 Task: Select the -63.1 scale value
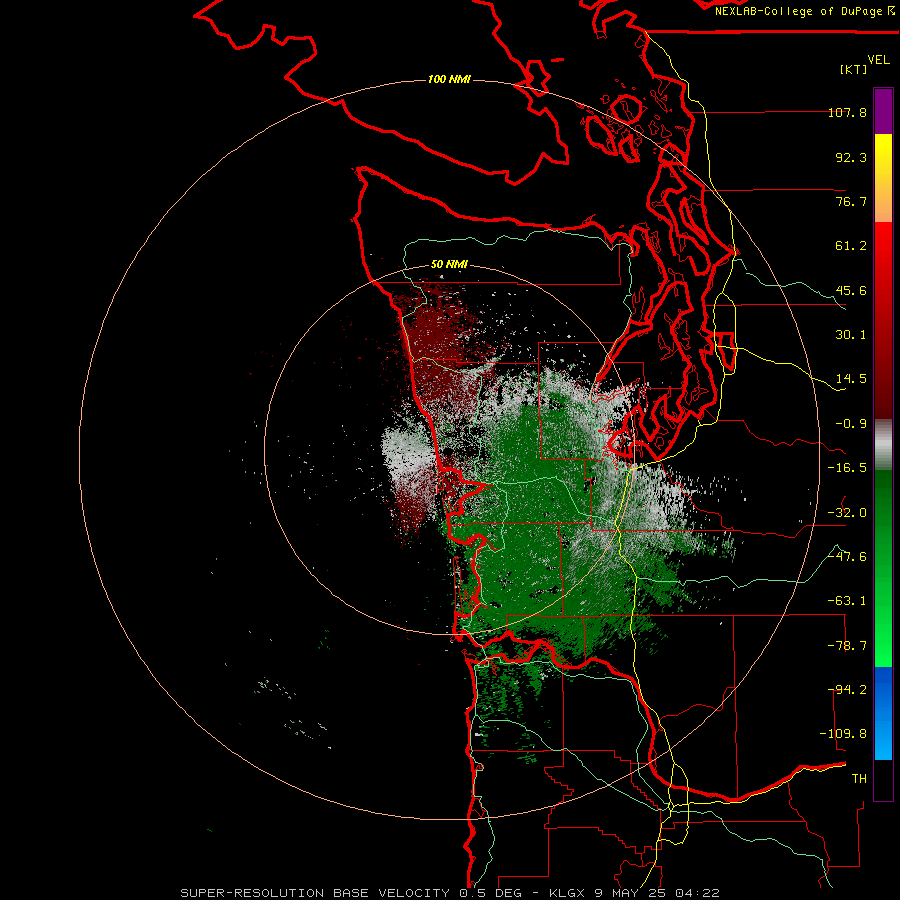pyautogui.click(x=847, y=601)
